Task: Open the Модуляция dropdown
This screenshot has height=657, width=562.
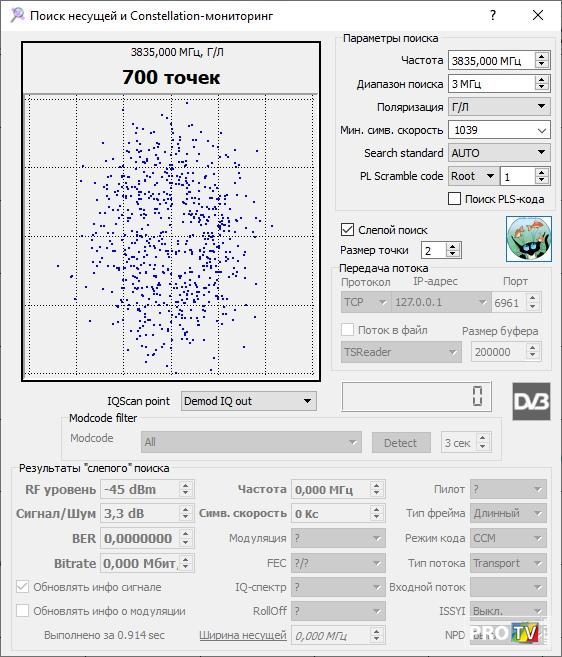Action: click(x=338, y=538)
